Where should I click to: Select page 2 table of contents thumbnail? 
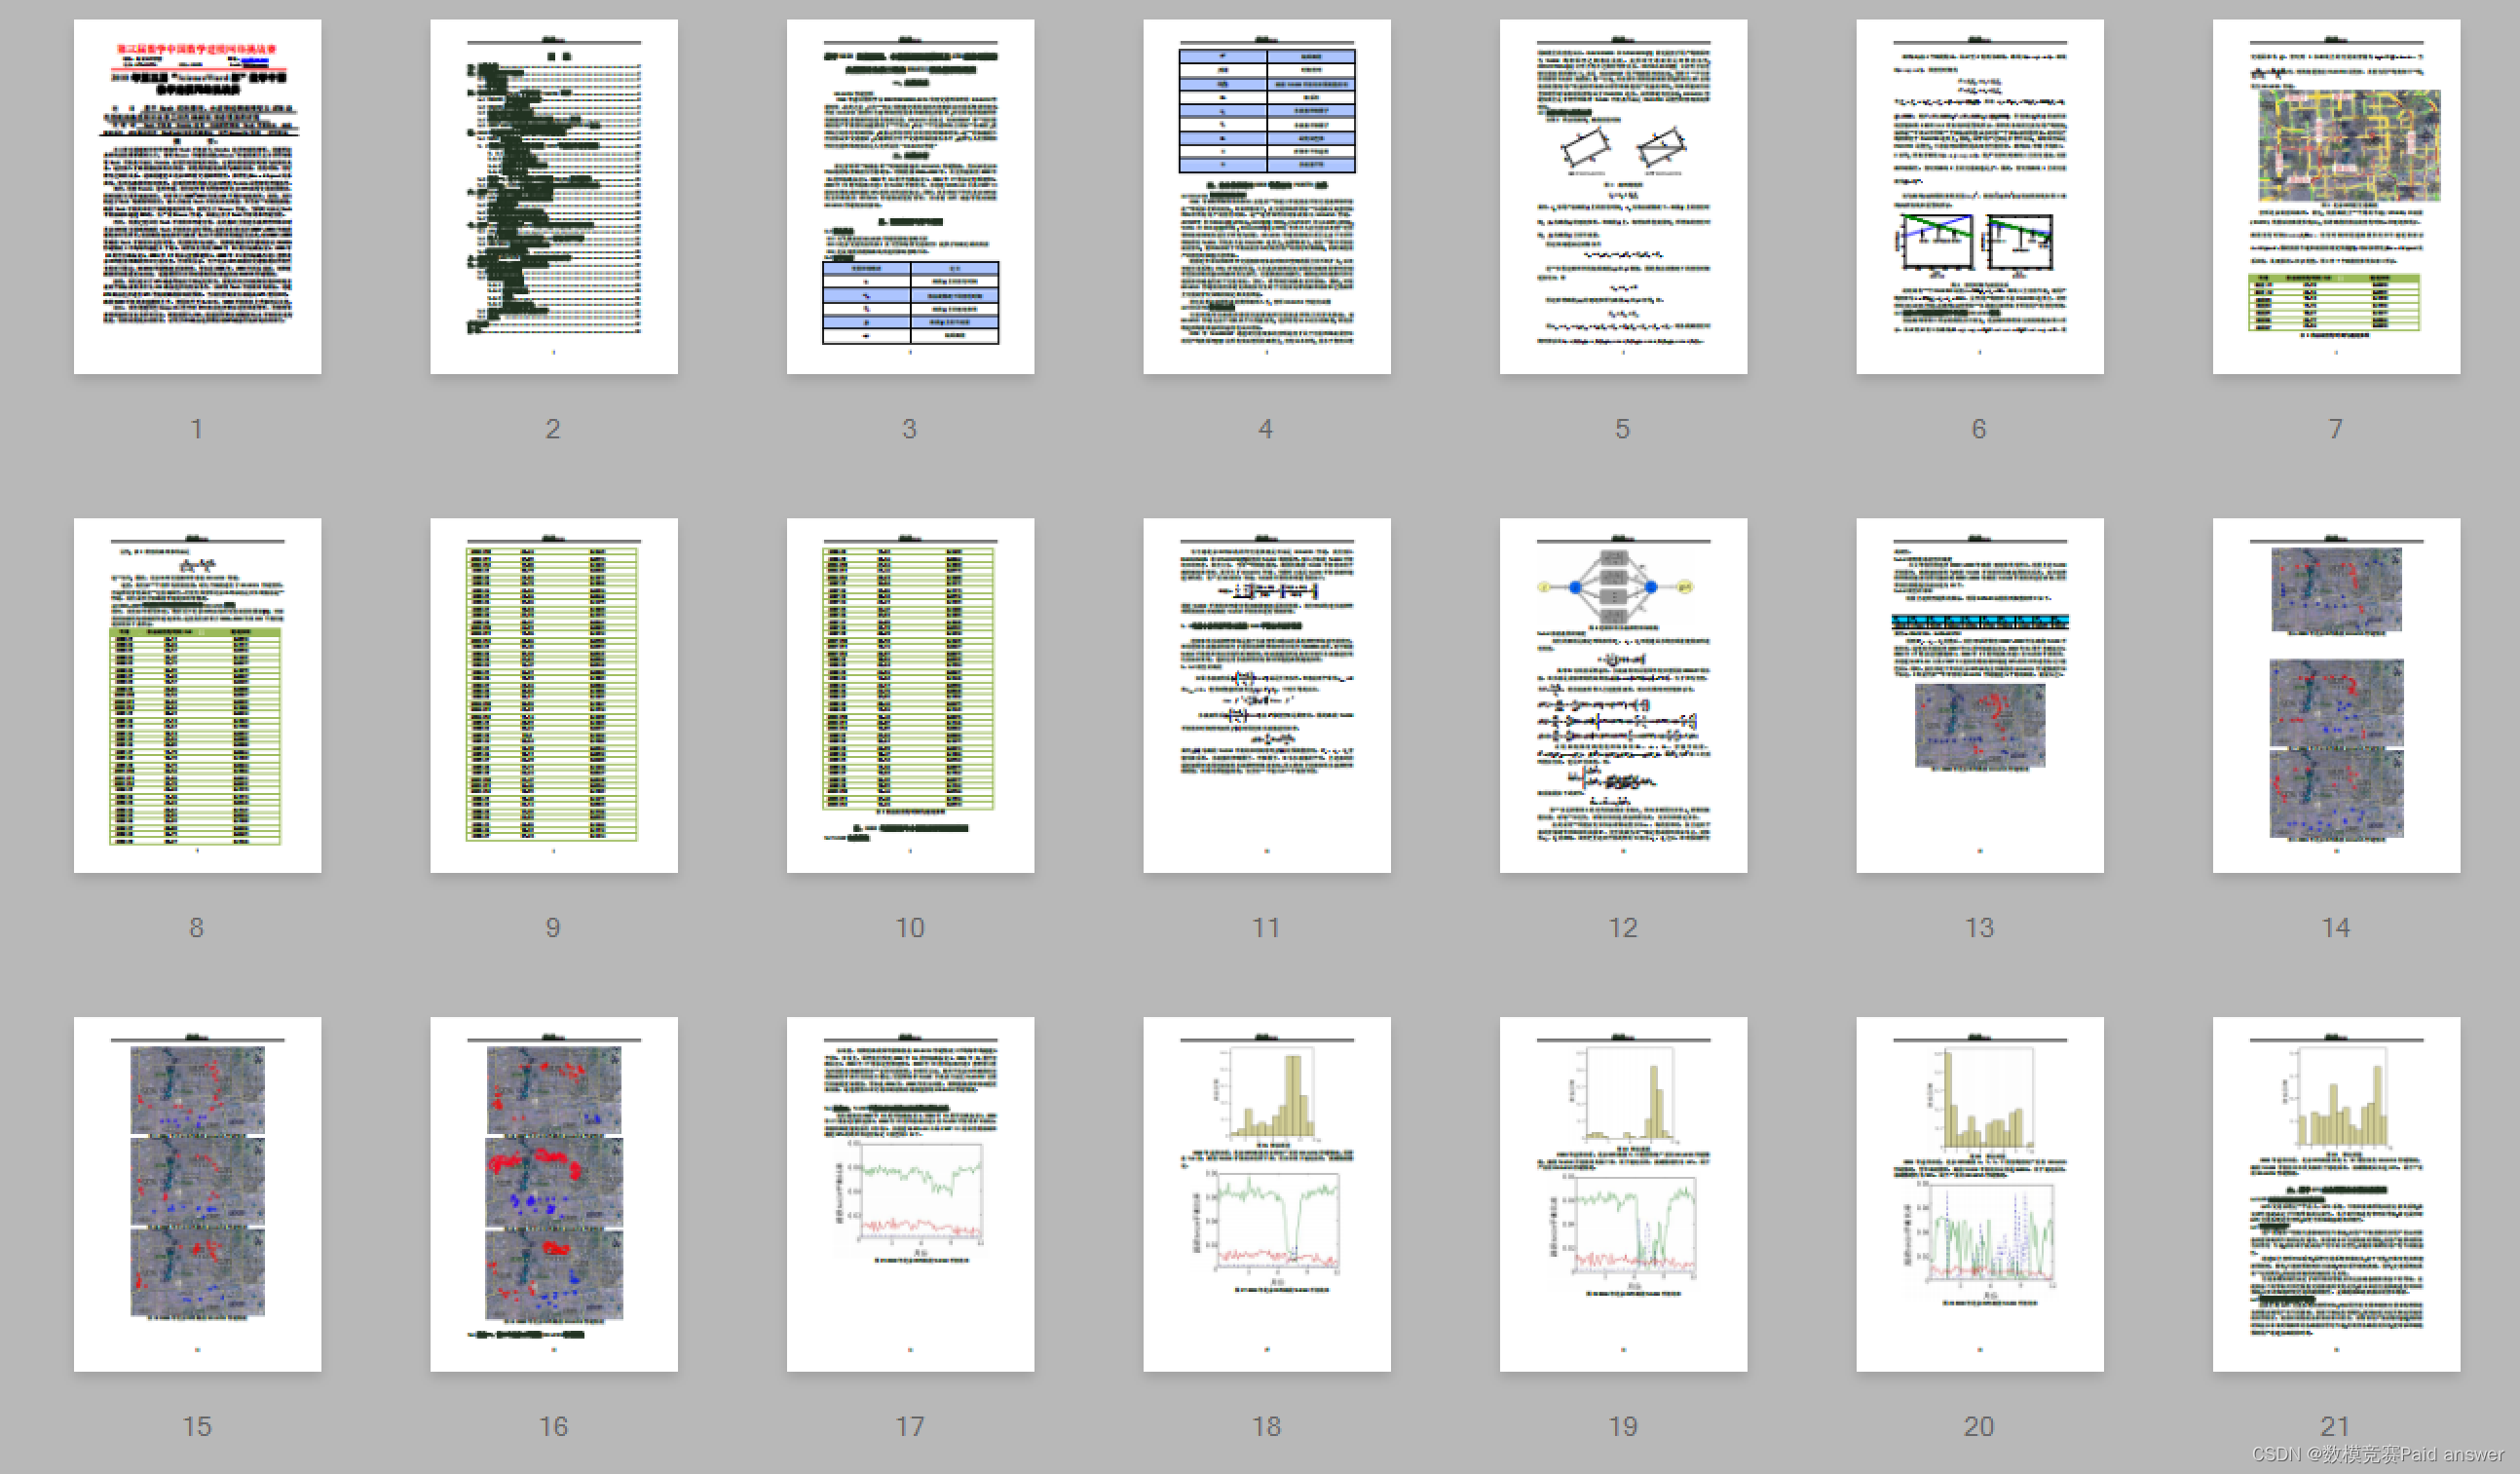[554, 197]
